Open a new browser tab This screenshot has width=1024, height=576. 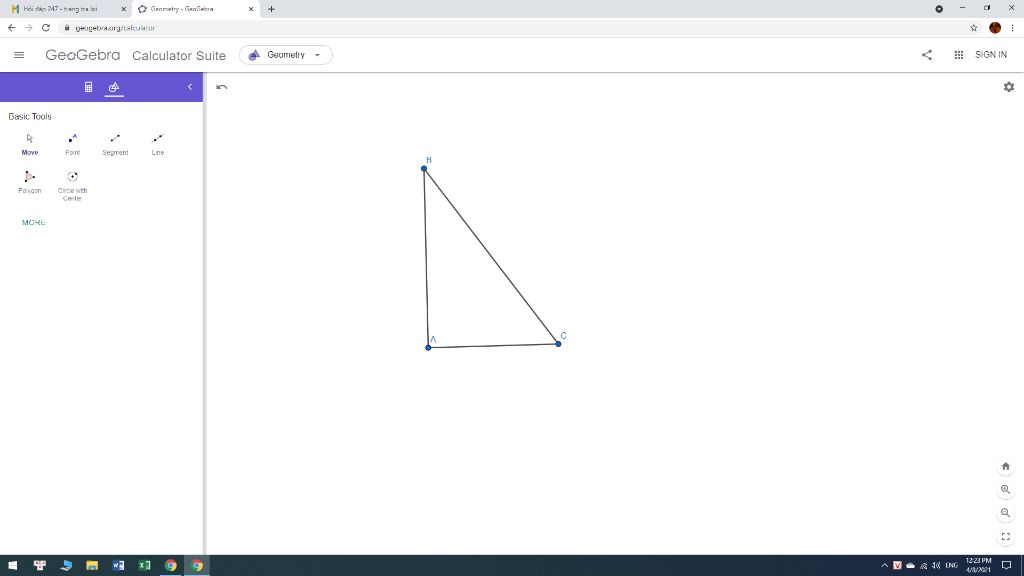coord(271,9)
